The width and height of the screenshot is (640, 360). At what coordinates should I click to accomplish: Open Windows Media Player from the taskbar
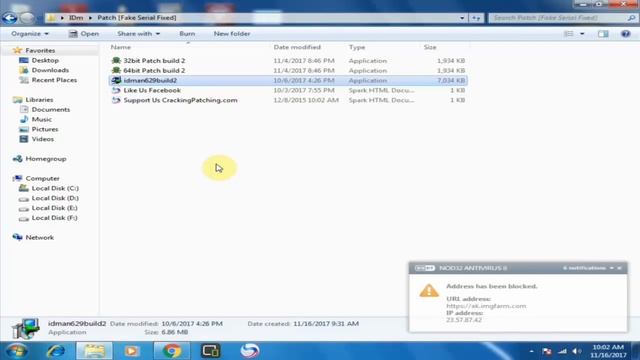[132, 351]
